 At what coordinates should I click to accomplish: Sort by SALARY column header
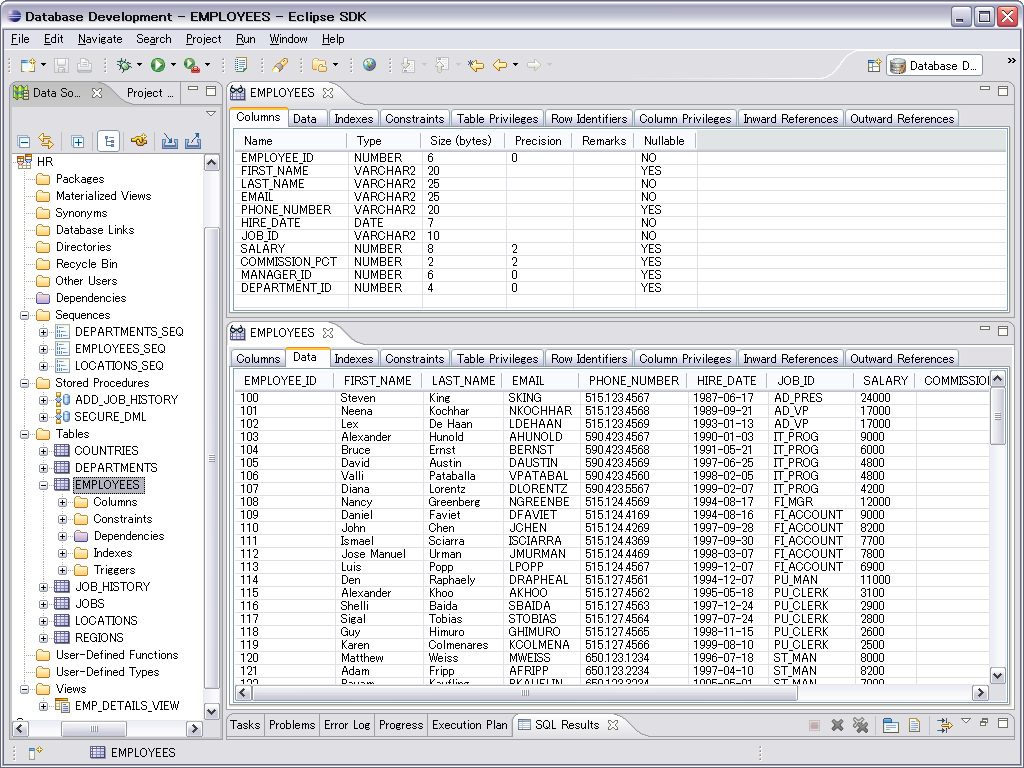(x=885, y=381)
